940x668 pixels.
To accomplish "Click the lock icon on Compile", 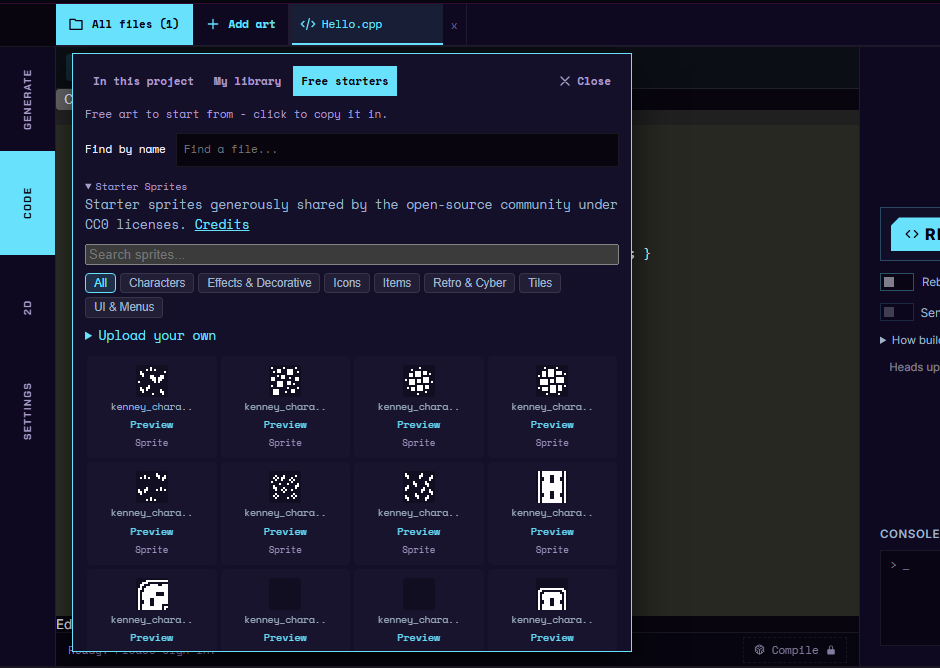I will (x=831, y=650).
